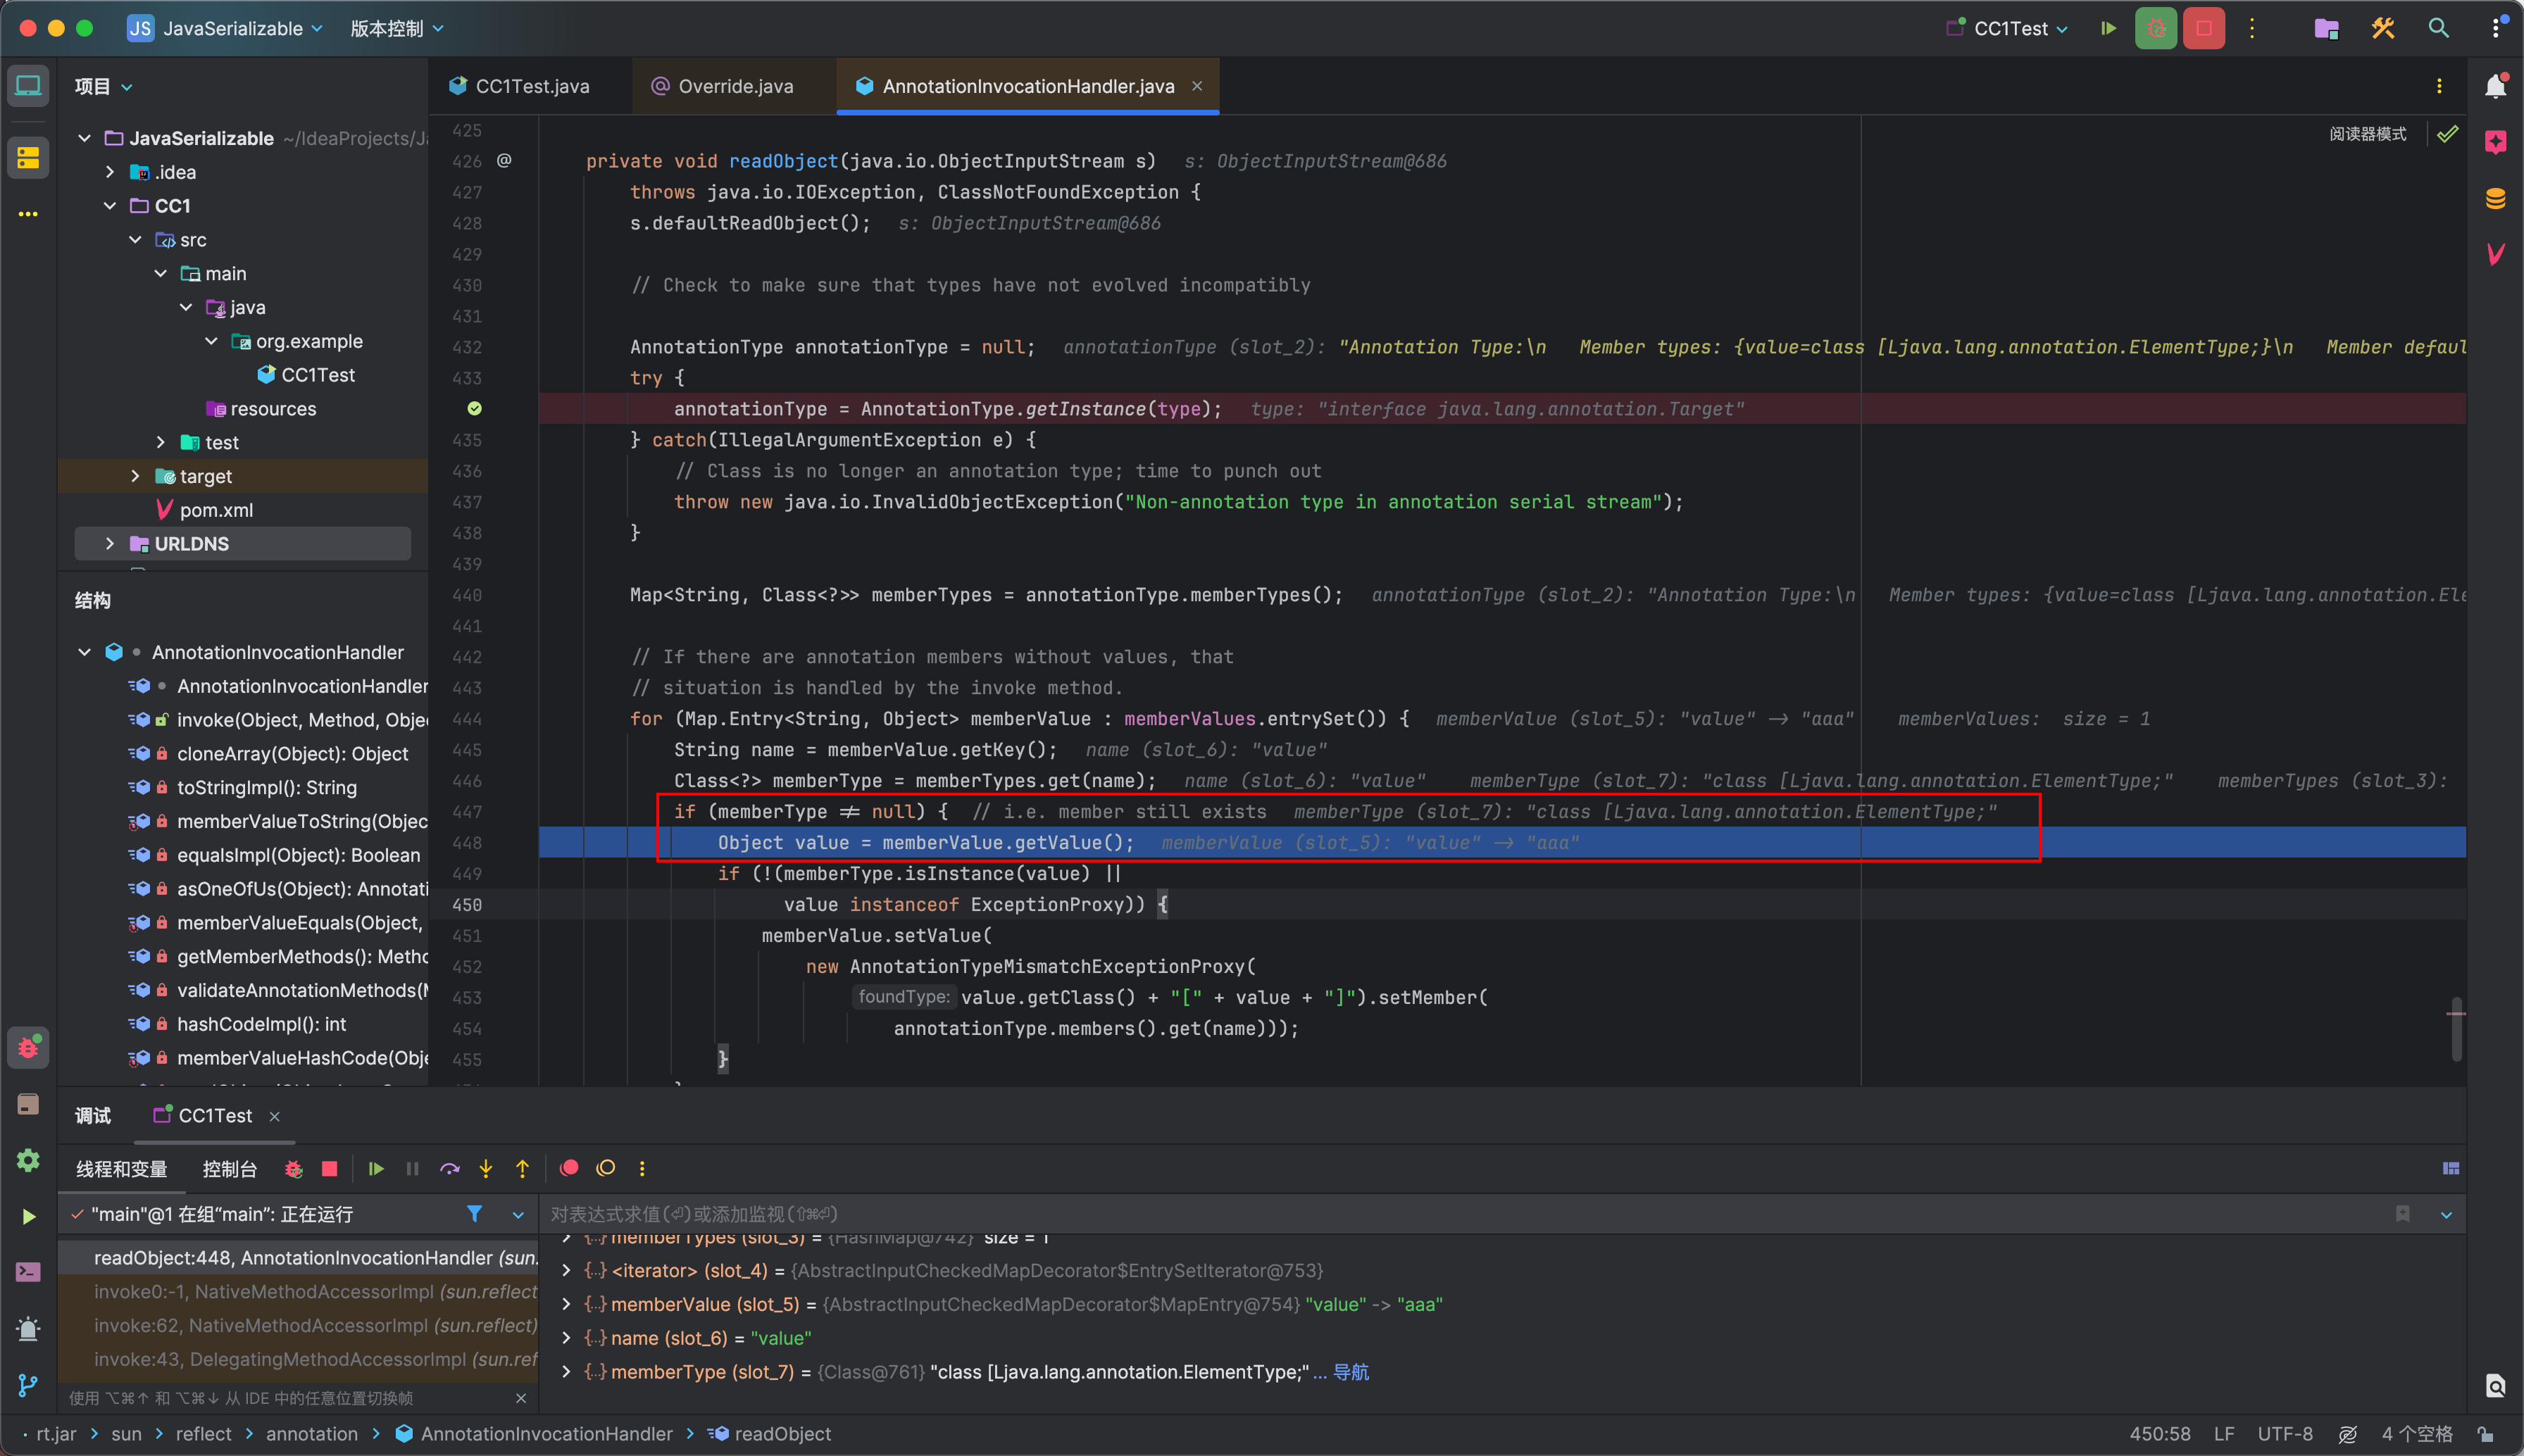Open Project tool window icon in left sidebar
2524x1456 pixels.
pyautogui.click(x=28, y=86)
